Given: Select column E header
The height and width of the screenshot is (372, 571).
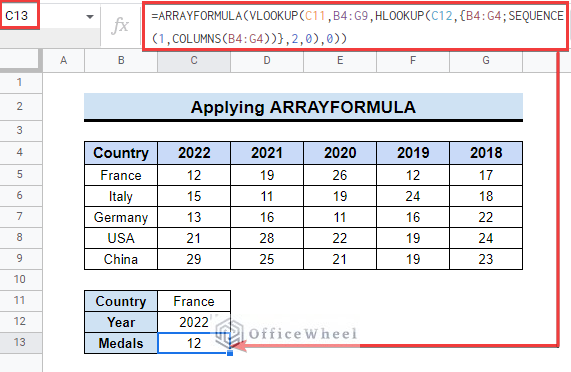Looking at the screenshot, I should [340, 60].
